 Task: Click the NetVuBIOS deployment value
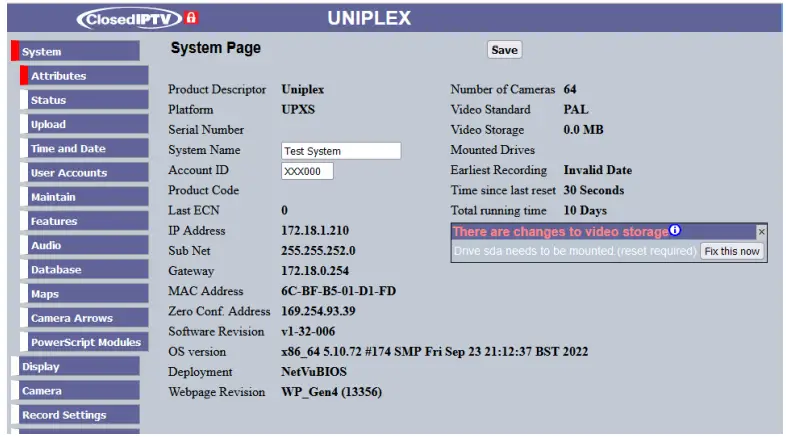click(314, 371)
